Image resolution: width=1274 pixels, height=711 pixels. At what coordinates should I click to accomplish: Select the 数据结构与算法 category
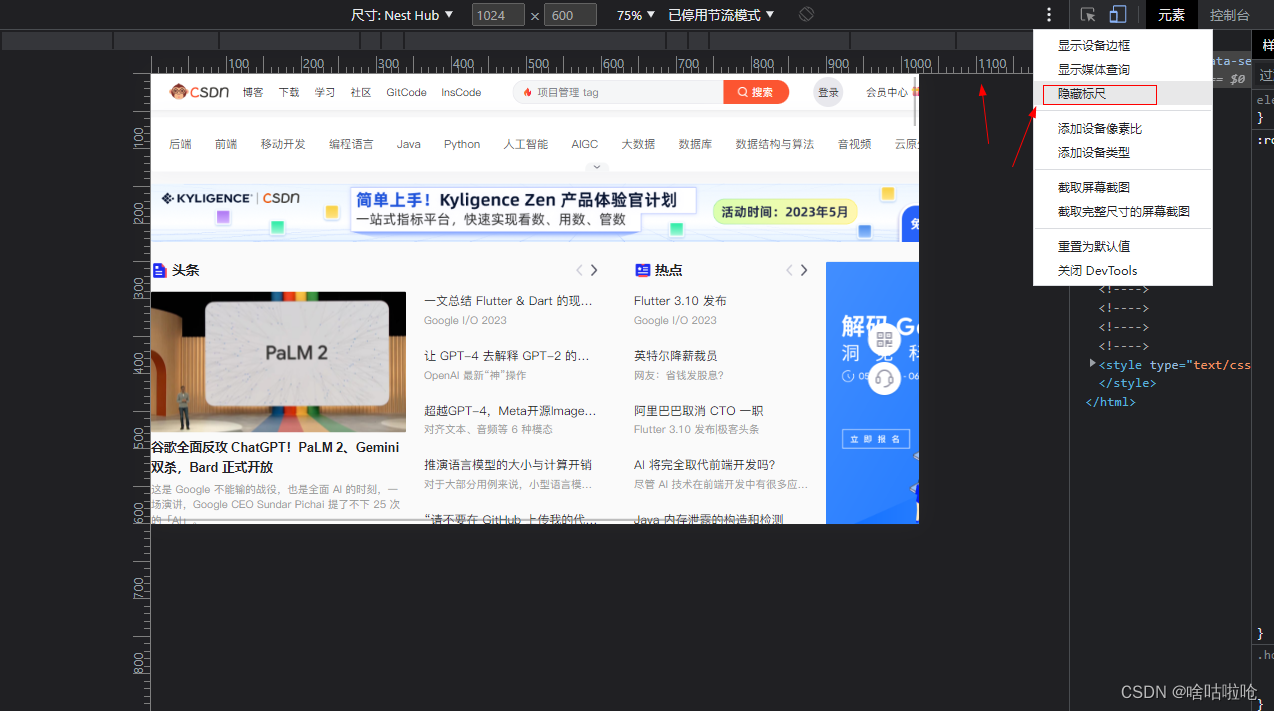pyautogui.click(x=775, y=144)
